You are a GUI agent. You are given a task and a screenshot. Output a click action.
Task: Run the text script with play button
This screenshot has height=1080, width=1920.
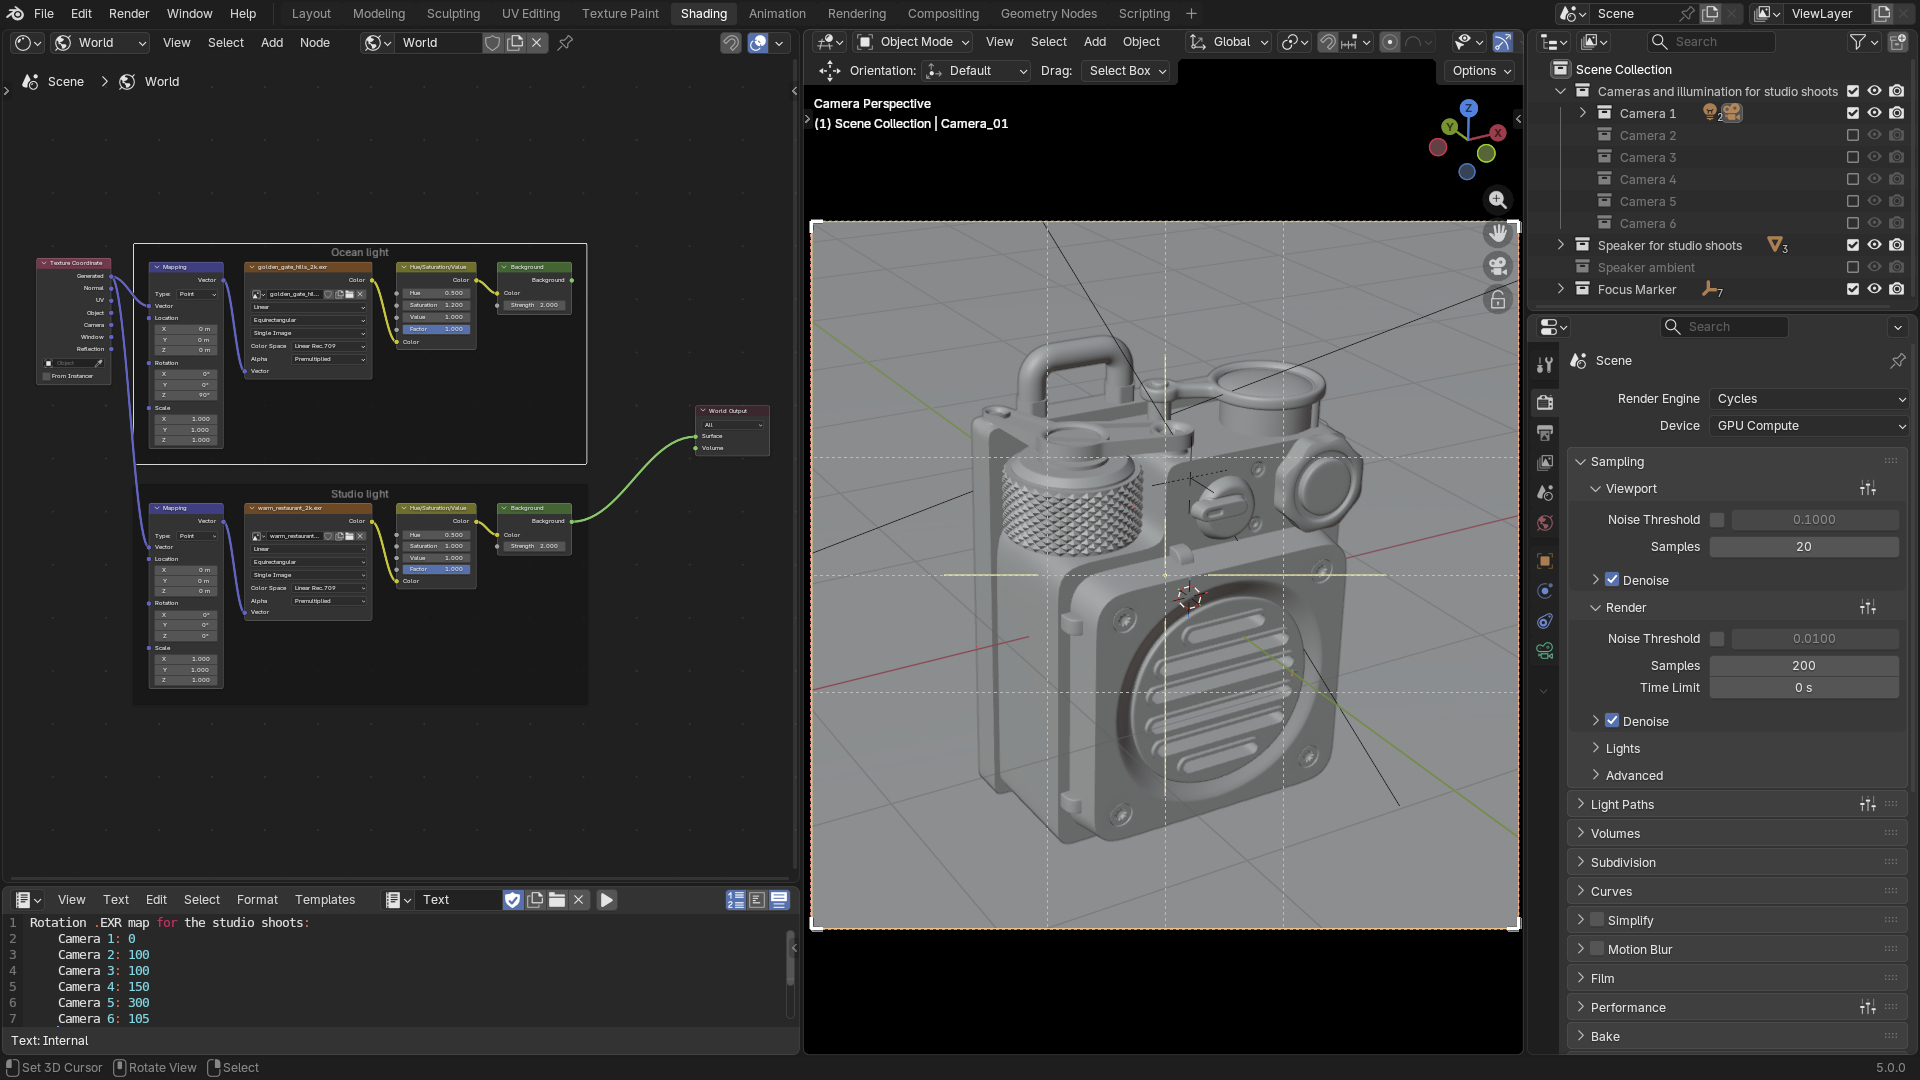coord(606,900)
